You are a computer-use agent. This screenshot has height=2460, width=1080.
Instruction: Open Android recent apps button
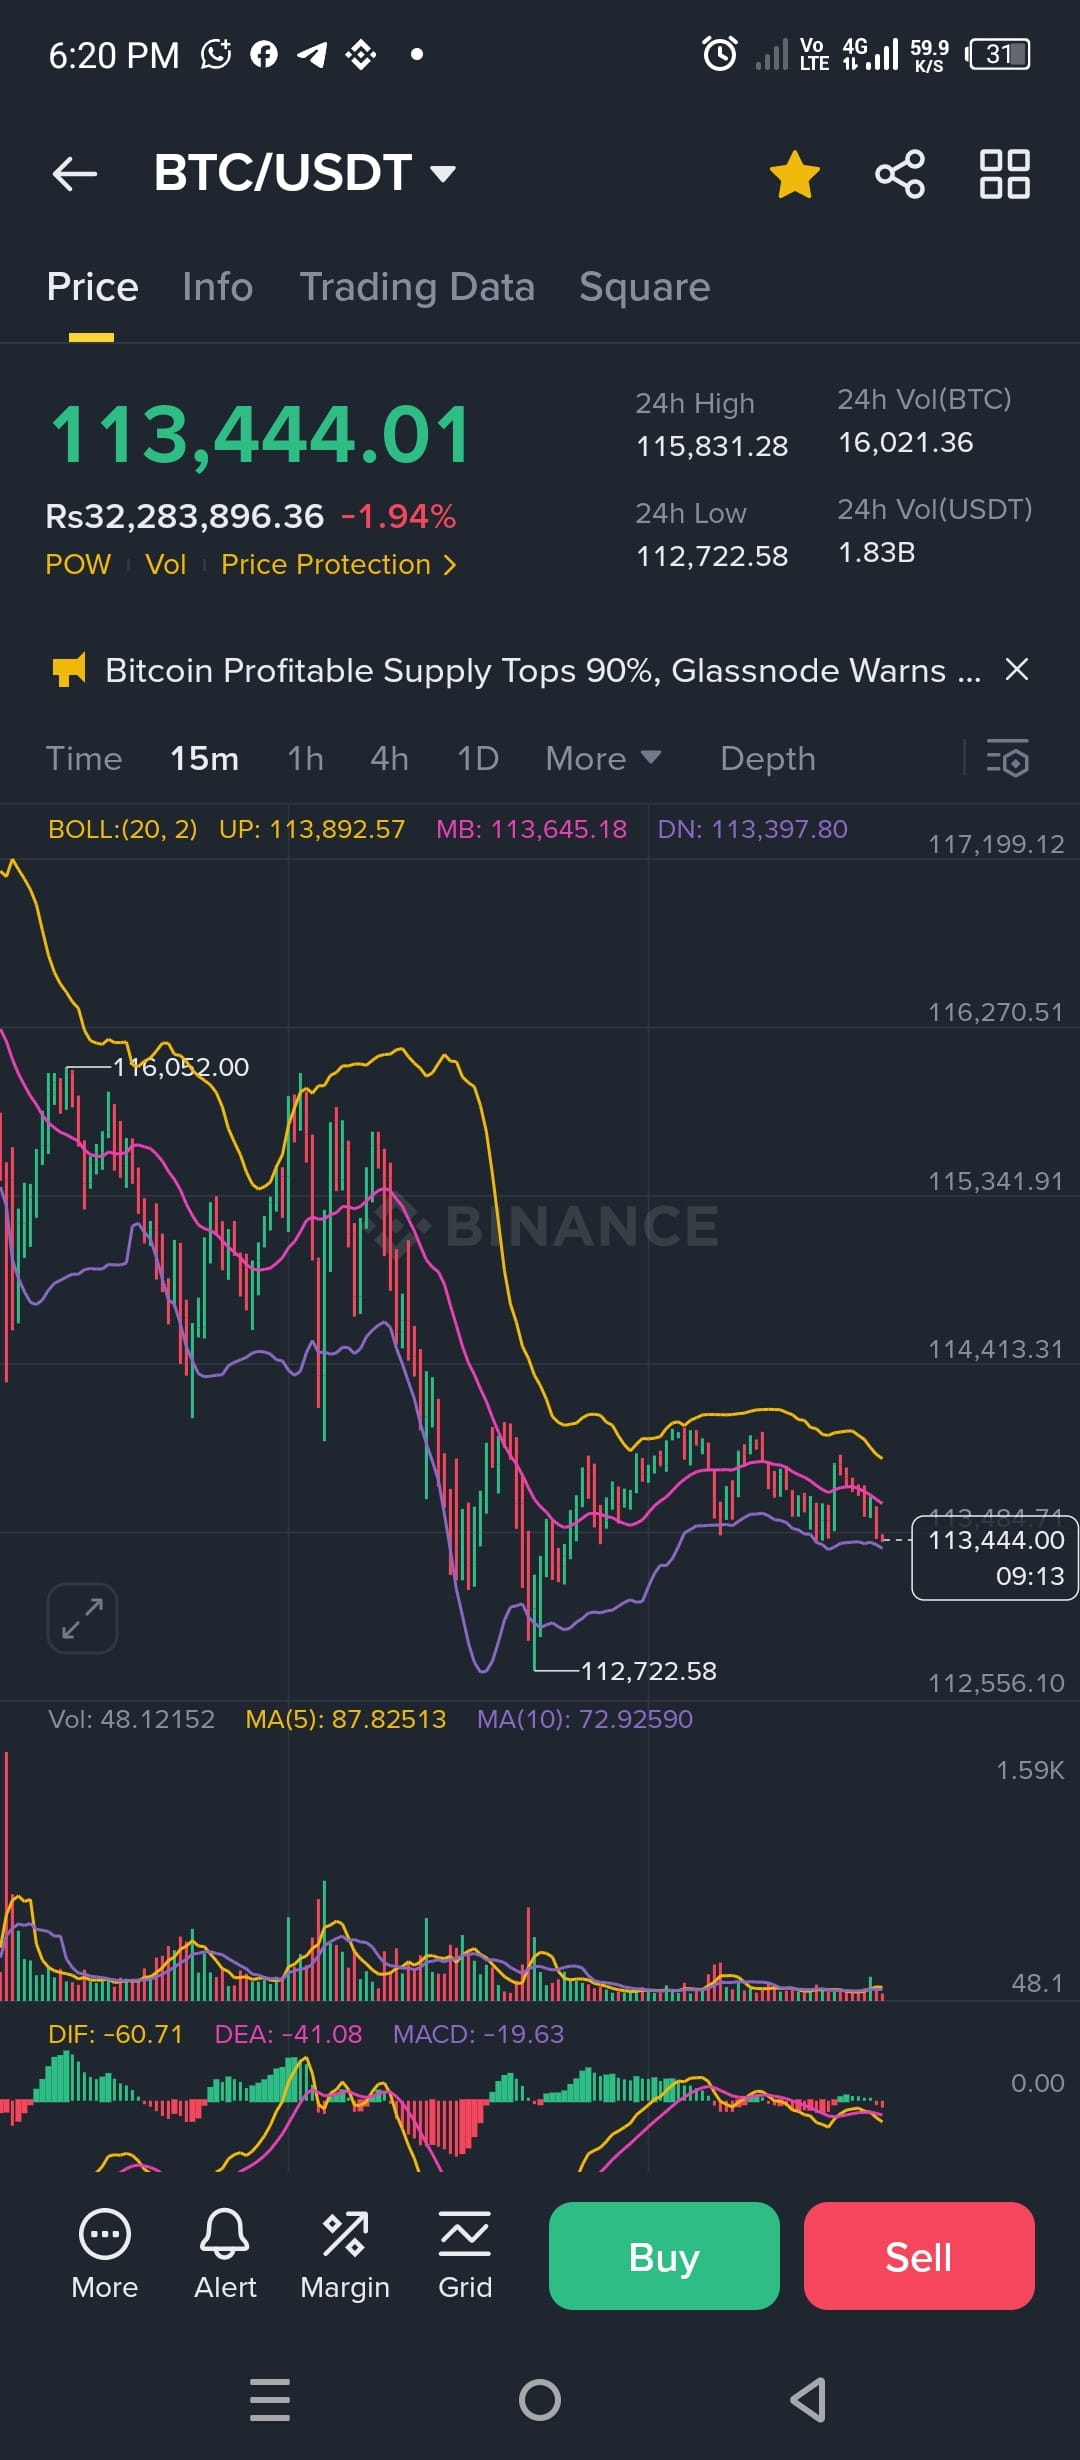pos(270,2400)
